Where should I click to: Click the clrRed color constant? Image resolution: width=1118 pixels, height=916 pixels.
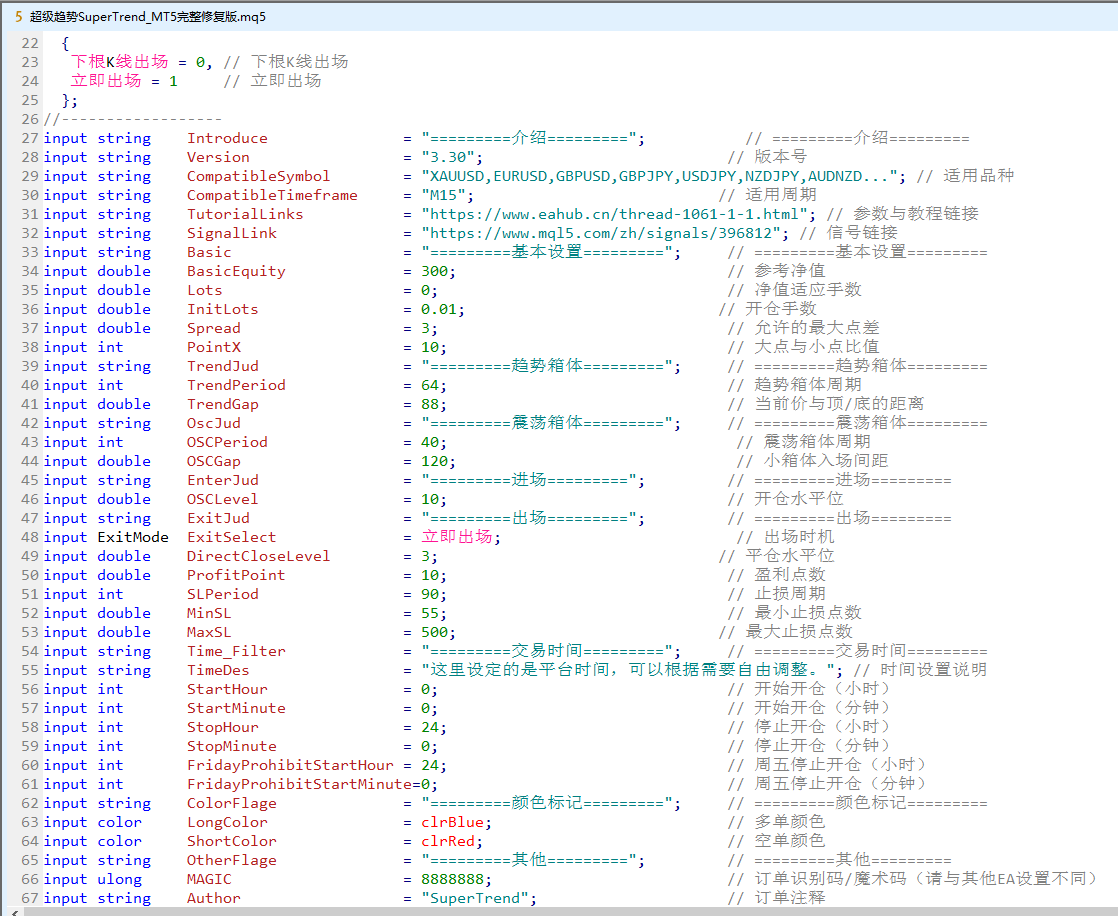[448, 842]
